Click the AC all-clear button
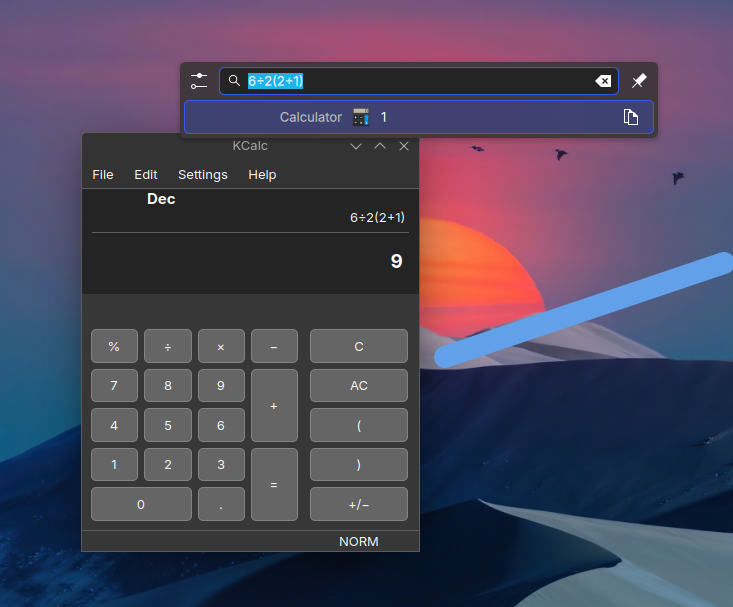733x607 pixels. 359,385
